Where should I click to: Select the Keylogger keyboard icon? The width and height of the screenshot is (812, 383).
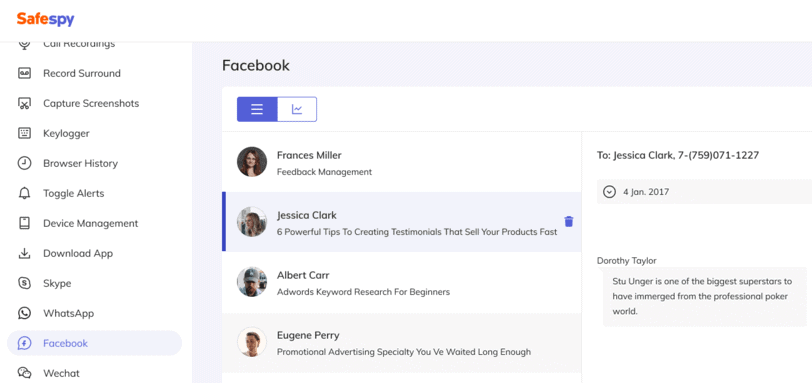coord(24,133)
